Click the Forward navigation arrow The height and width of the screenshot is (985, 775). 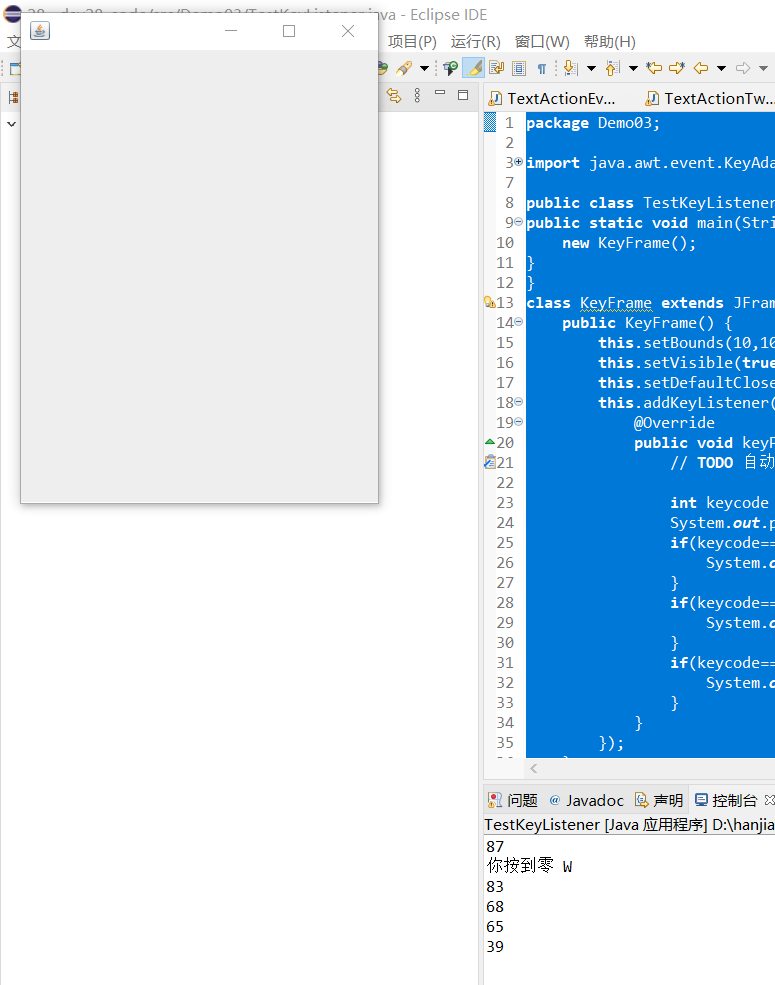pos(743,68)
